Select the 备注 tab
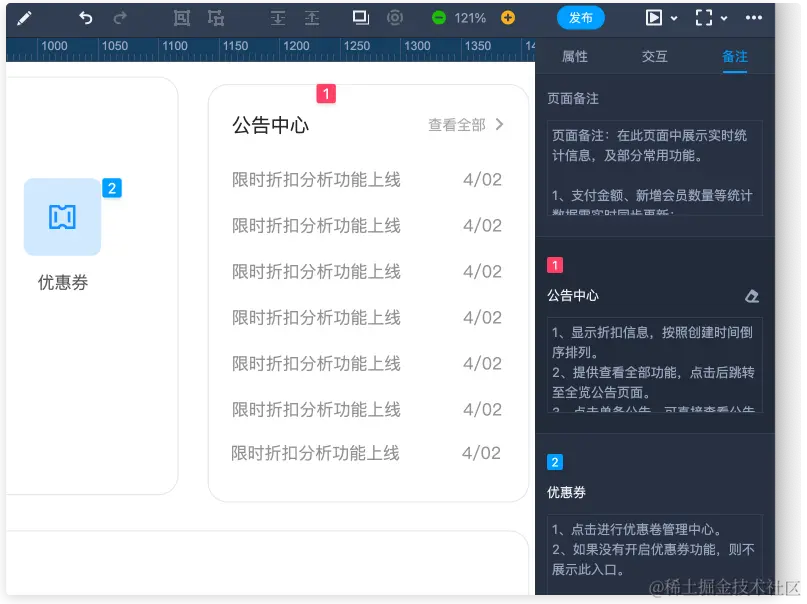The height and width of the screenshot is (604, 807). pos(735,57)
